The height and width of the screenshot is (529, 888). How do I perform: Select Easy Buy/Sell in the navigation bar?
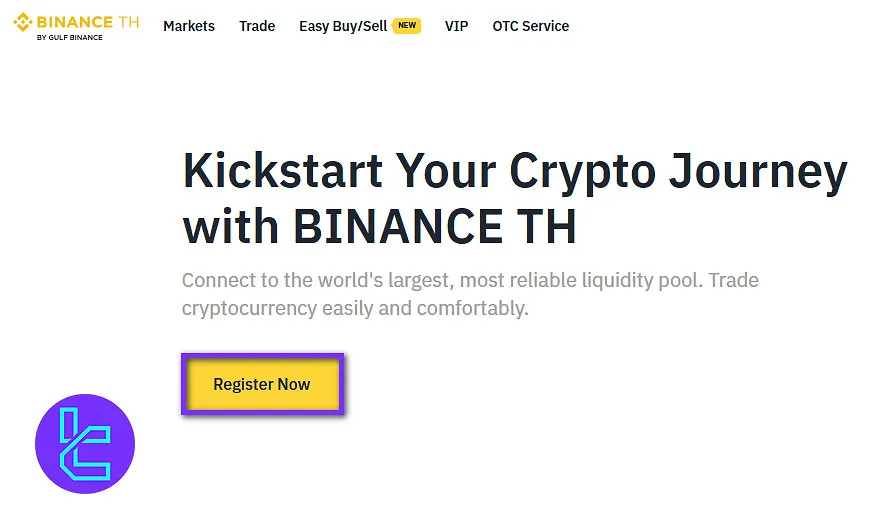(343, 26)
